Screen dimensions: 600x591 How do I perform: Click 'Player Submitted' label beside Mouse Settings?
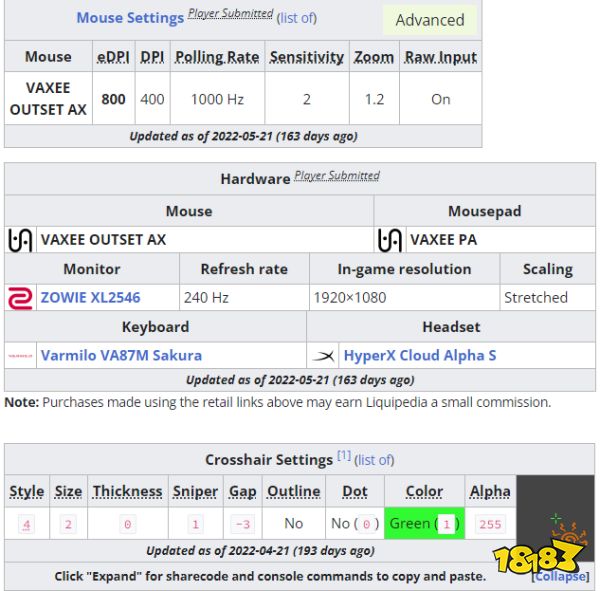click(x=231, y=13)
